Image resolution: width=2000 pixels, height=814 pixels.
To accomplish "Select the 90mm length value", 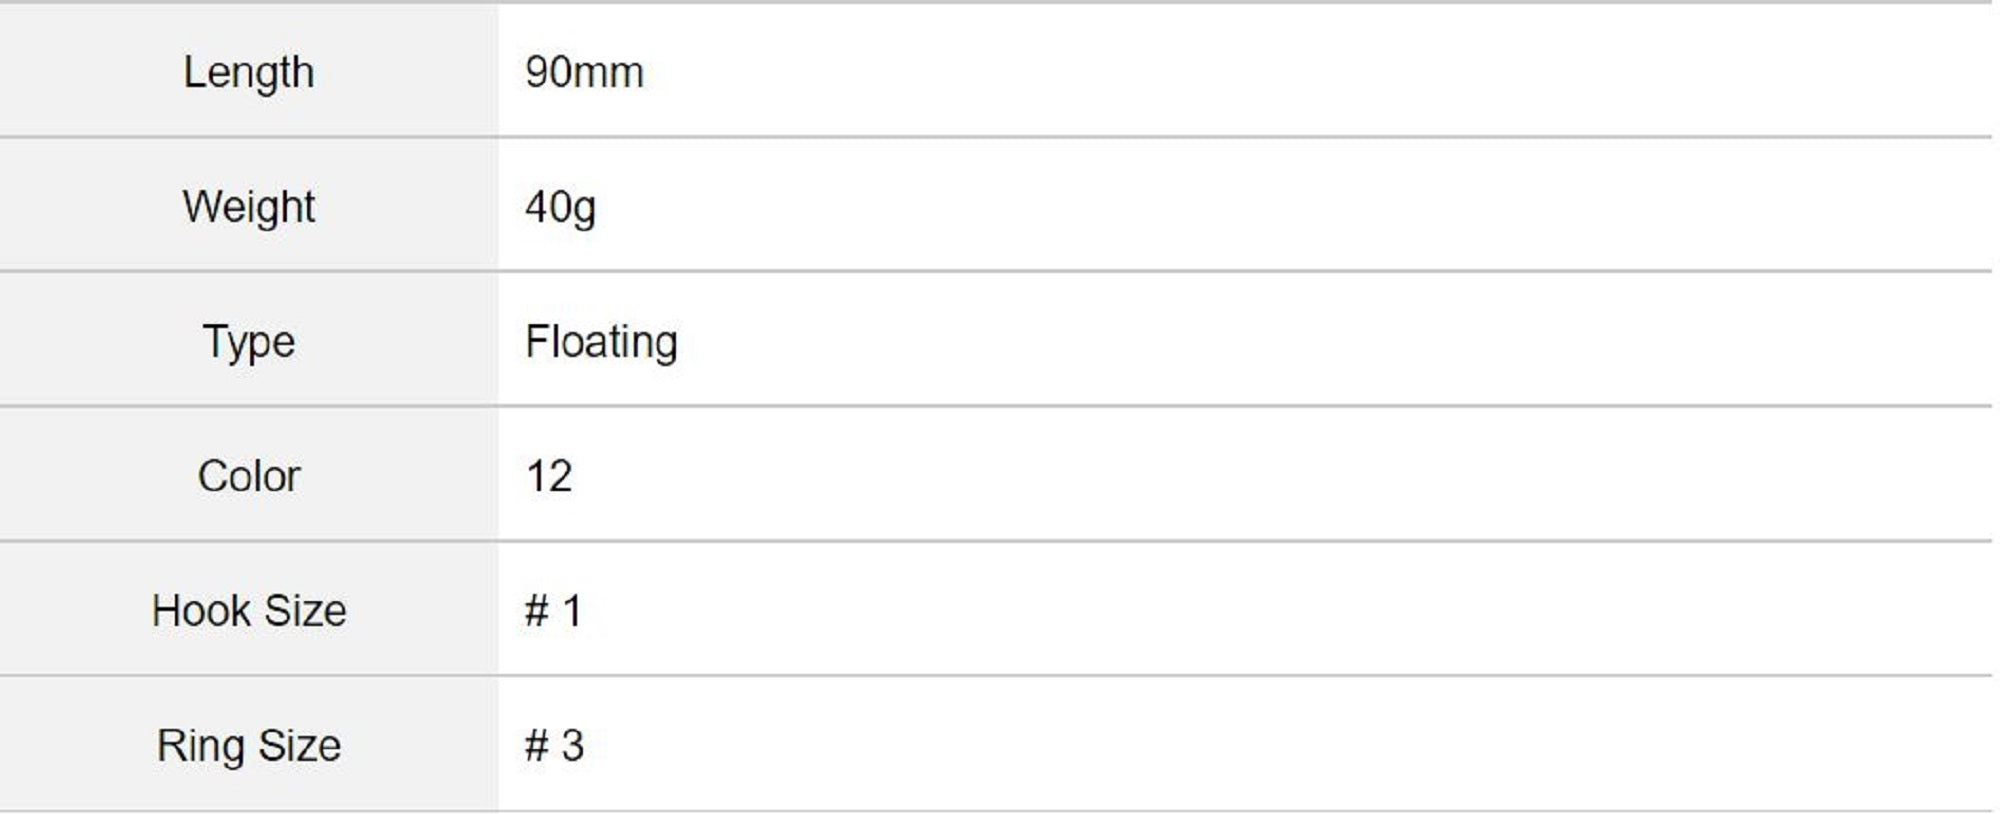I will (x=584, y=72).
